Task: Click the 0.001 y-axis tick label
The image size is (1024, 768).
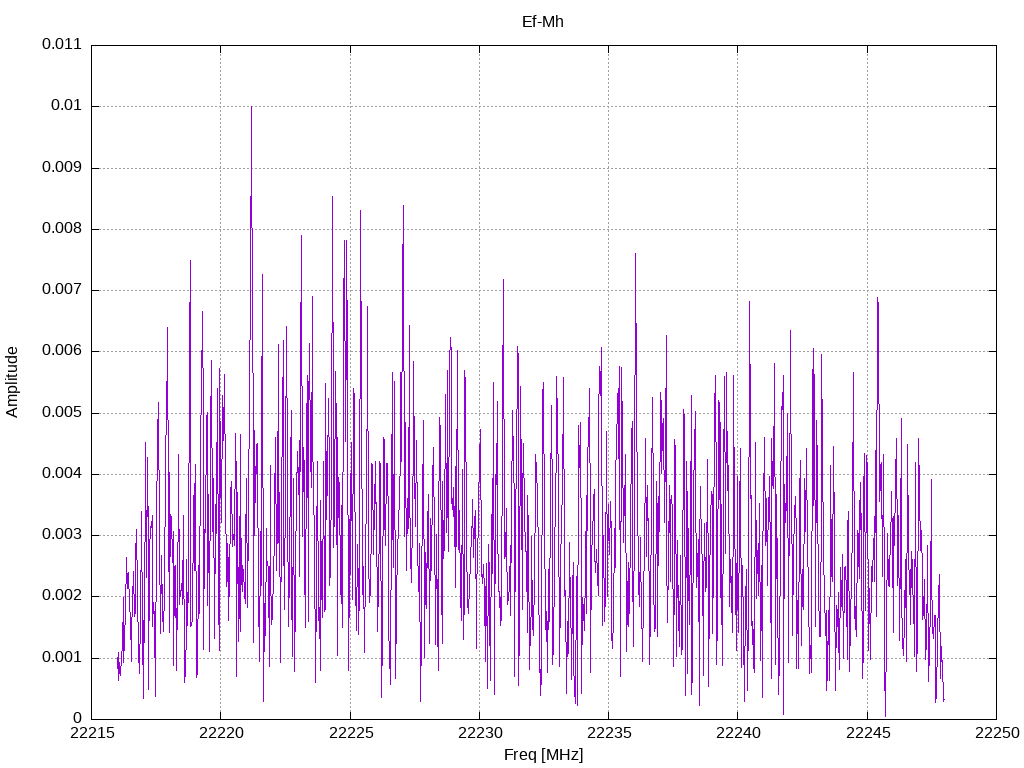Action: pos(61,658)
